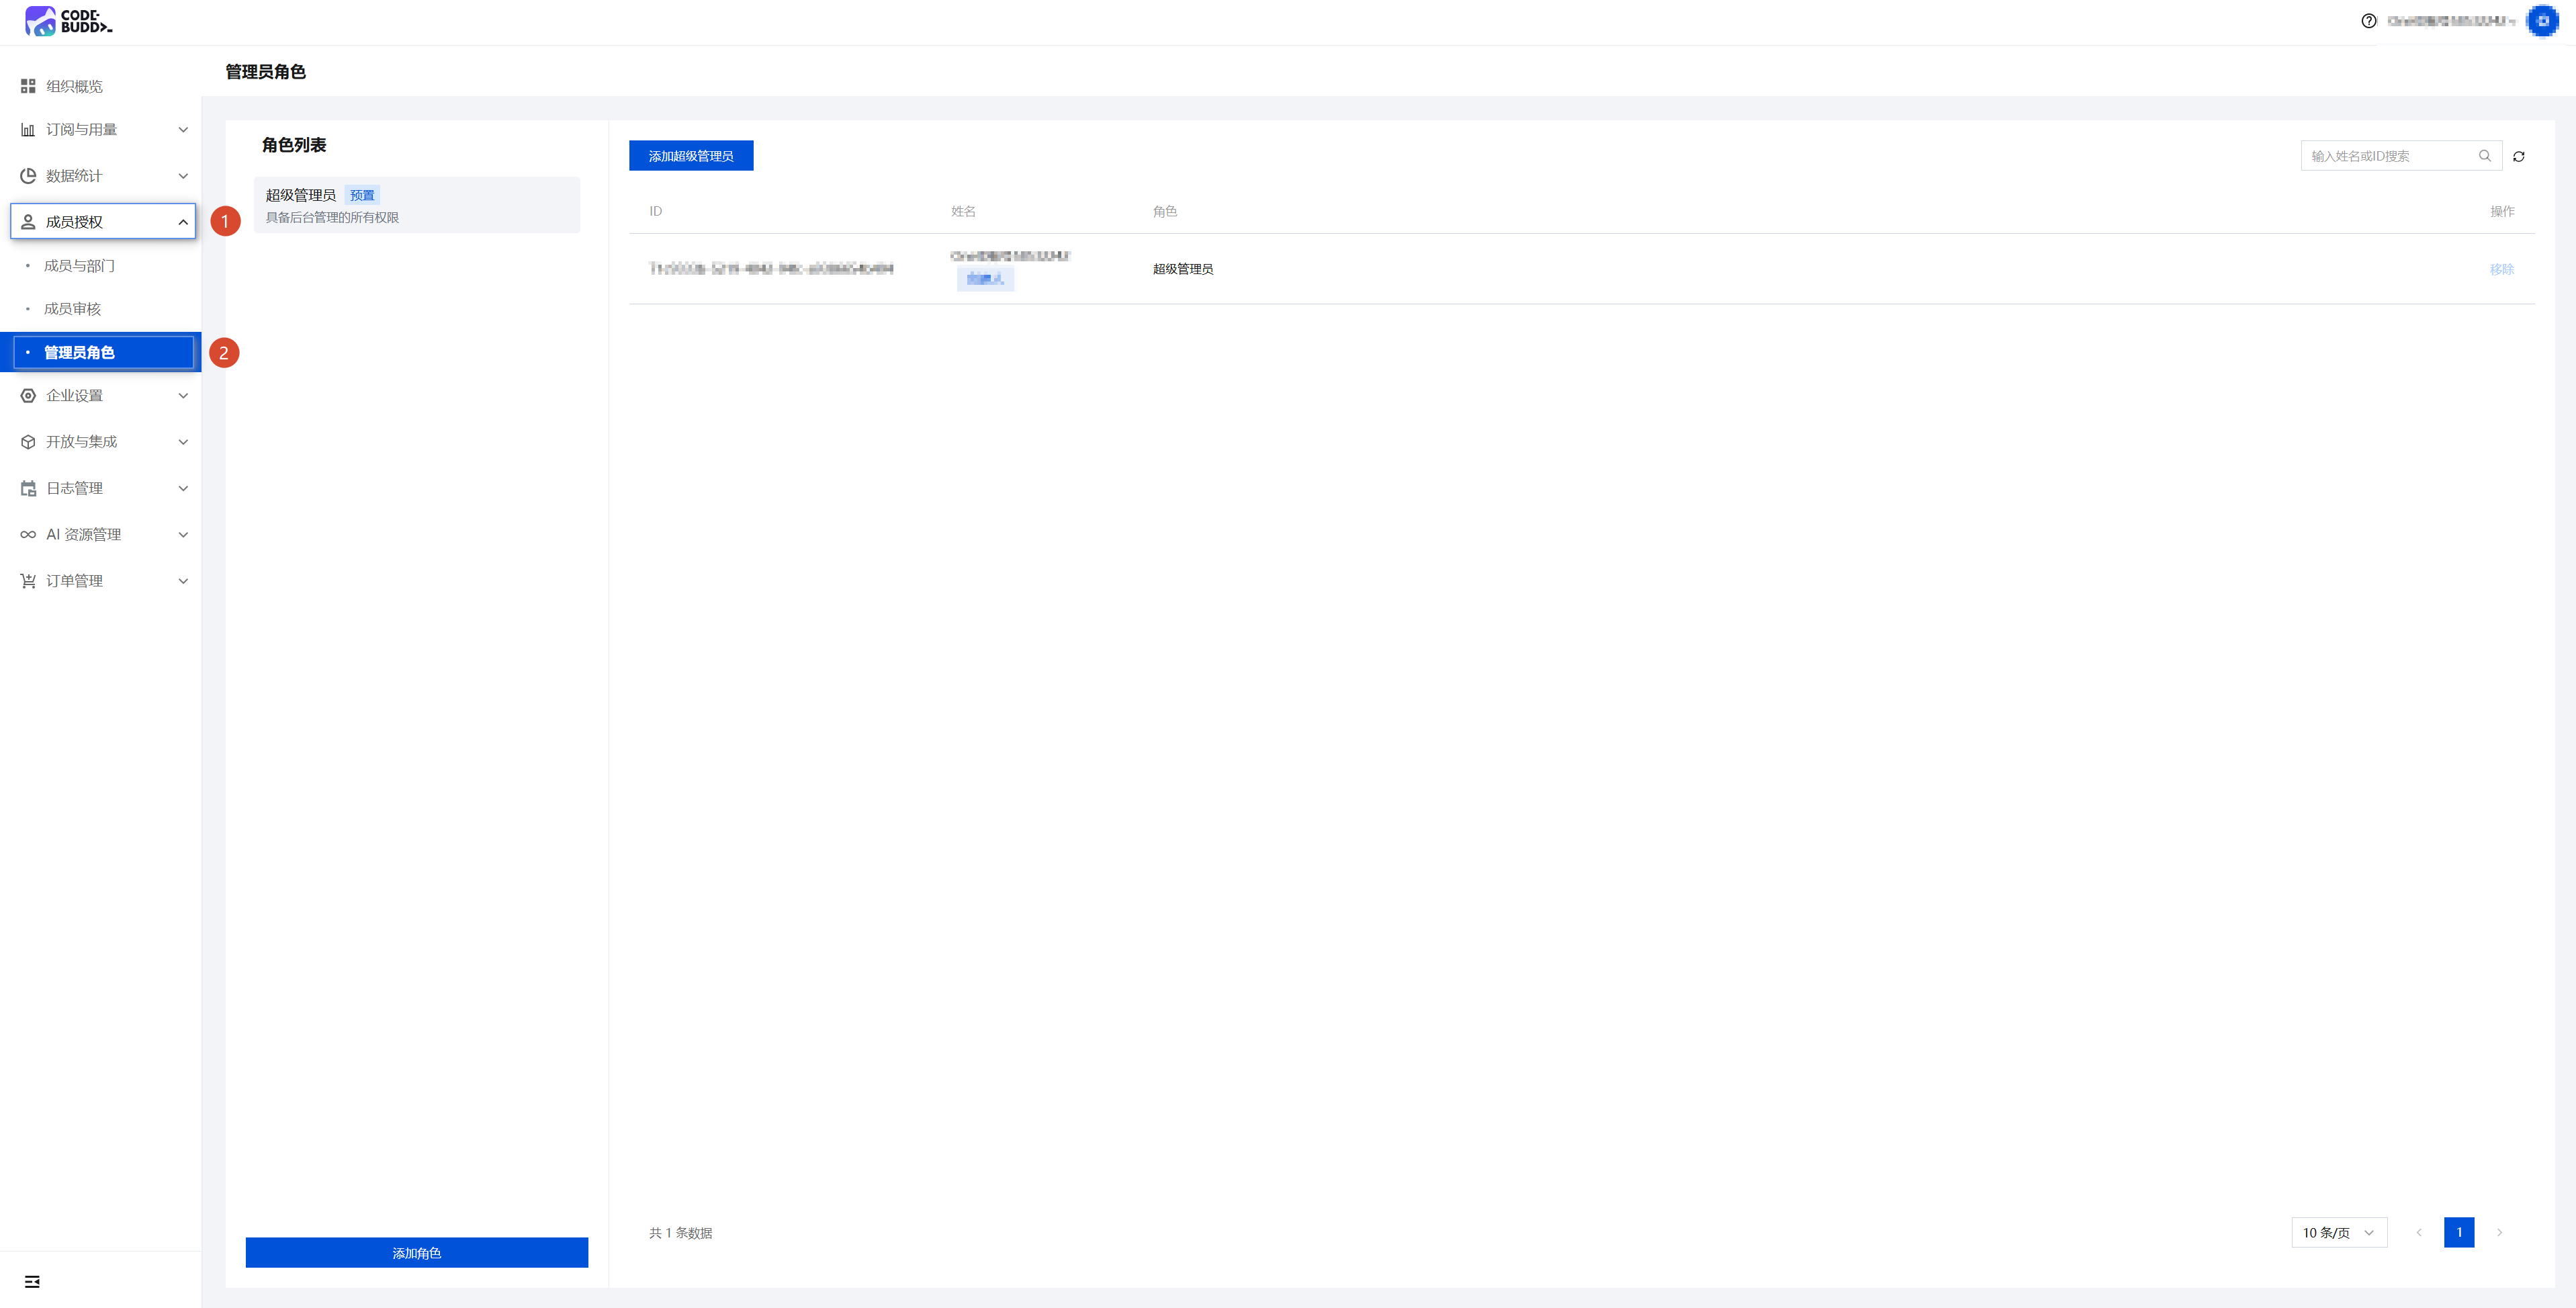Click the 订单管理 cart icon

28,581
